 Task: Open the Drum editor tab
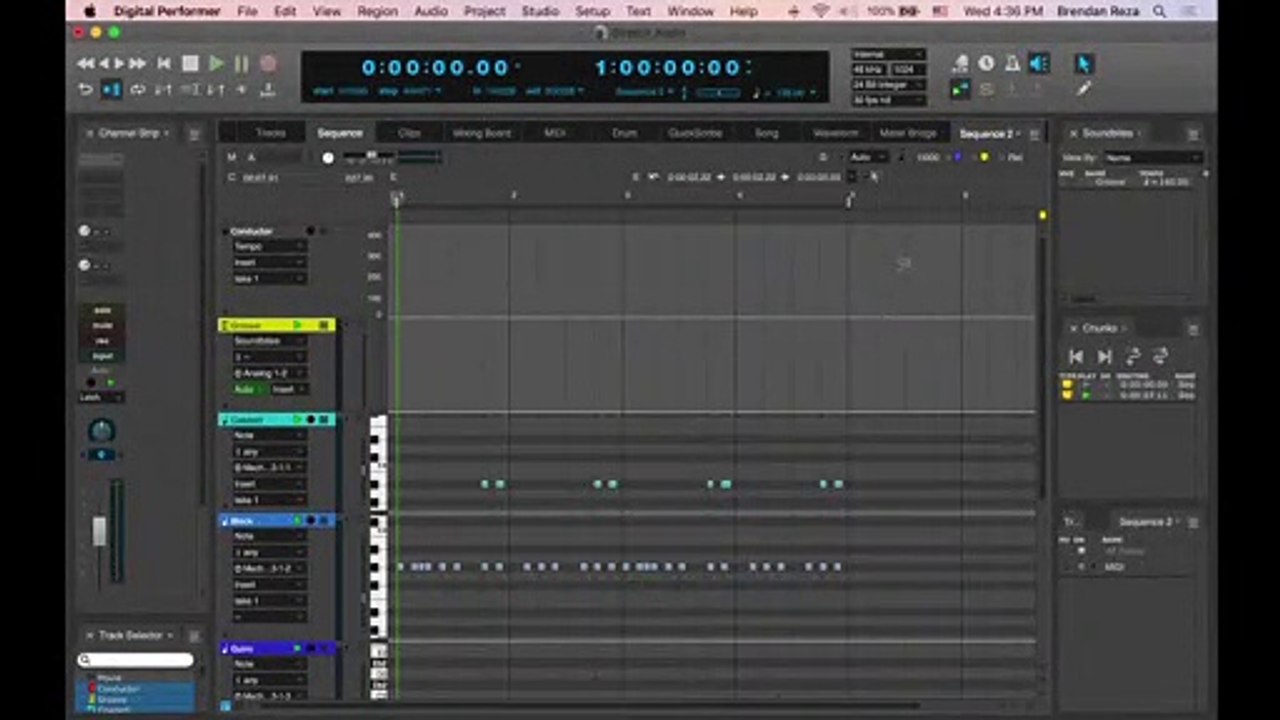click(624, 133)
